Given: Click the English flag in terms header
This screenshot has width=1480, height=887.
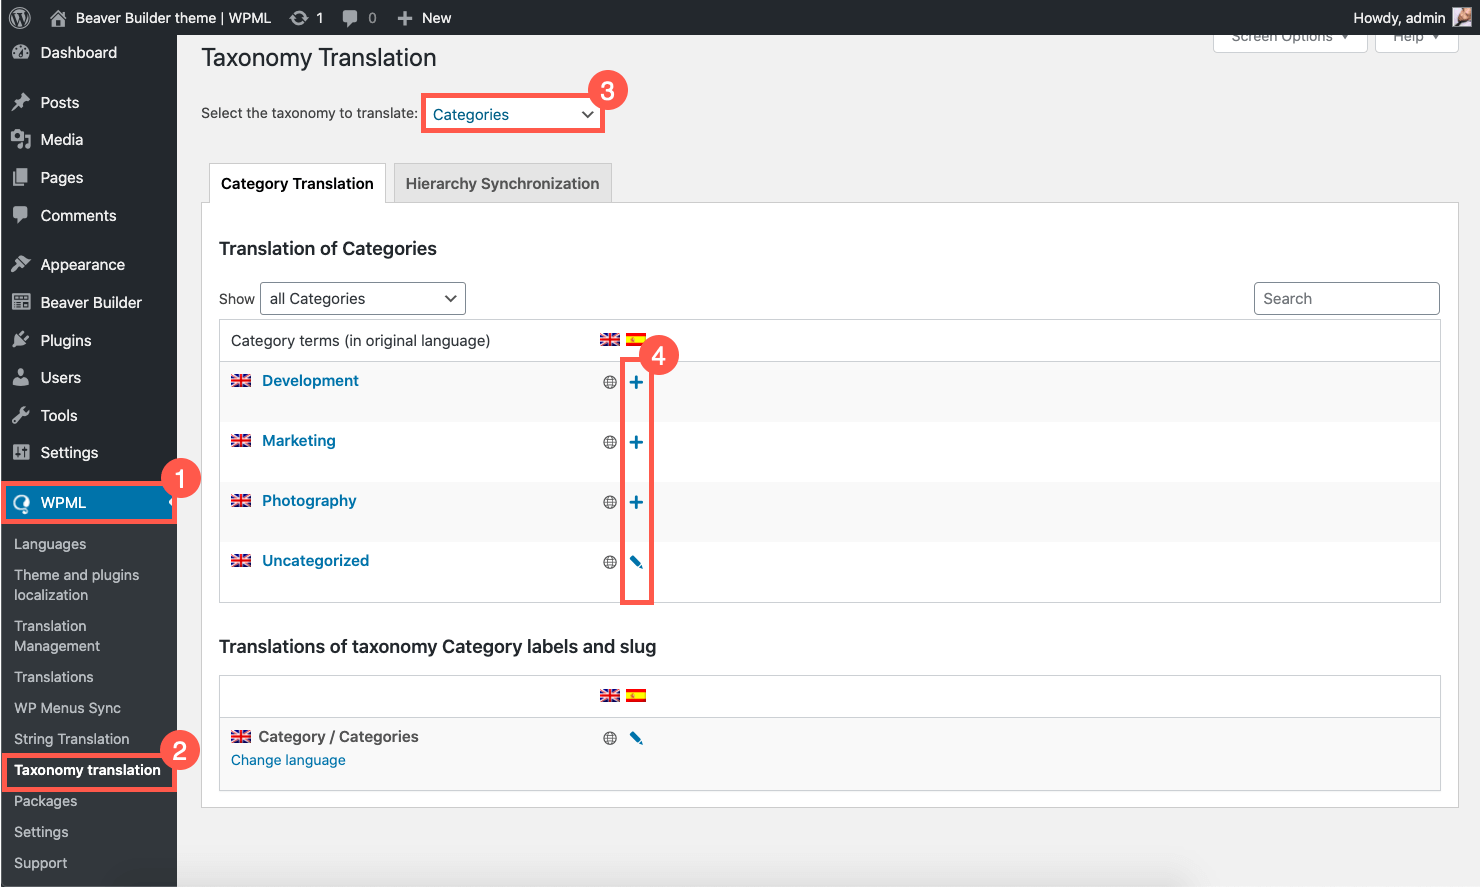Looking at the screenshot, I should click(609, 340).
